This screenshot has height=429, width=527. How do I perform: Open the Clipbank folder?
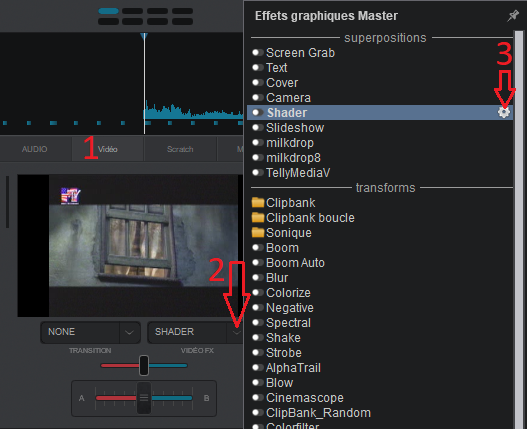284,203
